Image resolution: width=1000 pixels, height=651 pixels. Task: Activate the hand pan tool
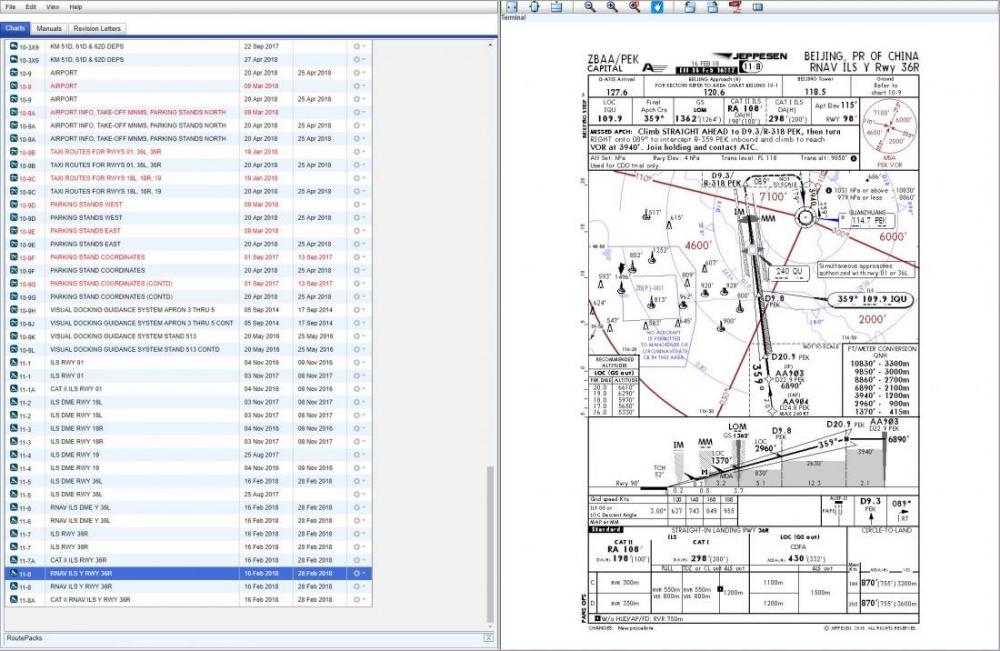pyautogui.click(x=657, y=7)
